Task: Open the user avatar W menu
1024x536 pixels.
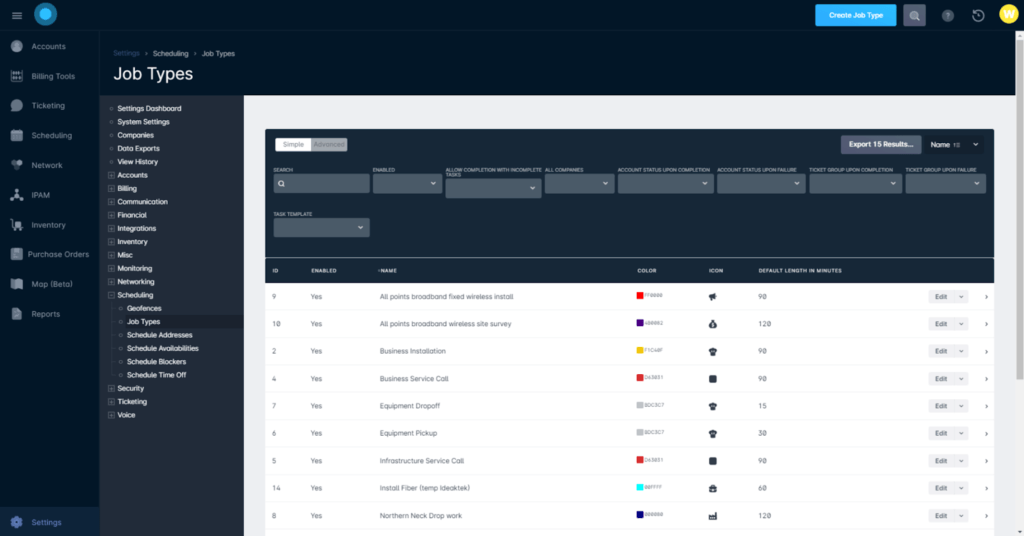Action: tap(1009, 14)
